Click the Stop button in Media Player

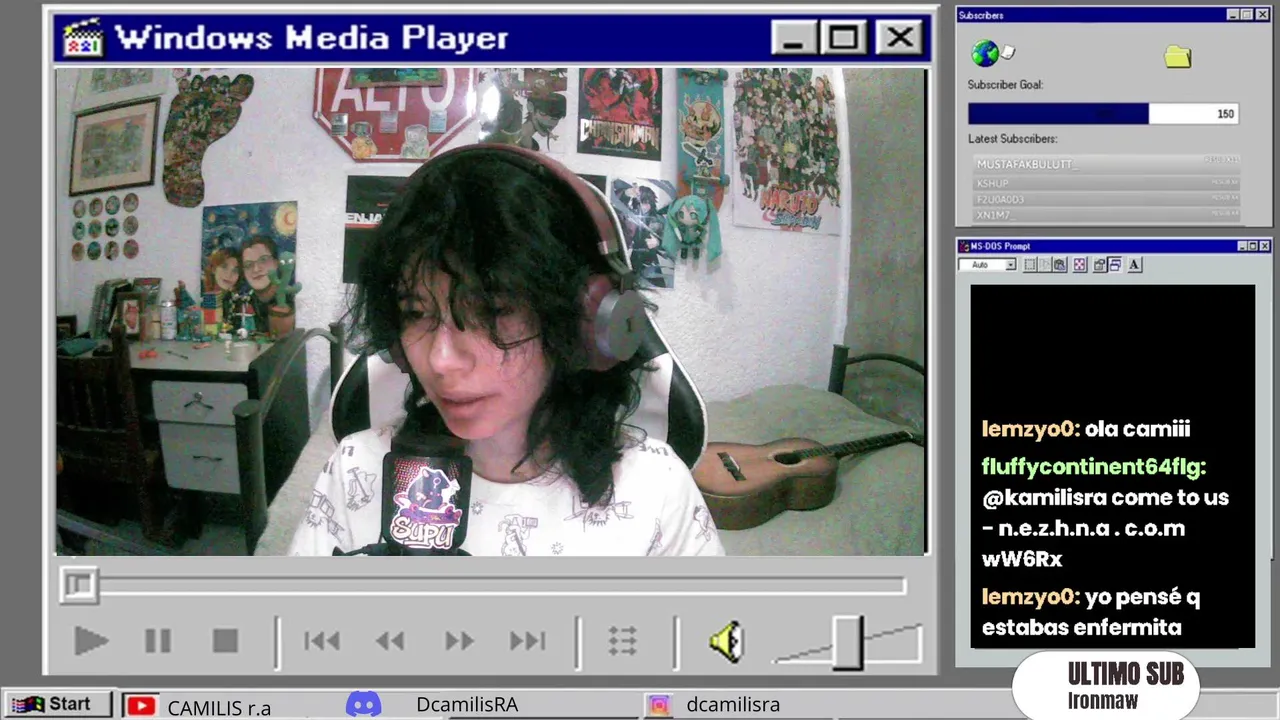click(226, 641)
